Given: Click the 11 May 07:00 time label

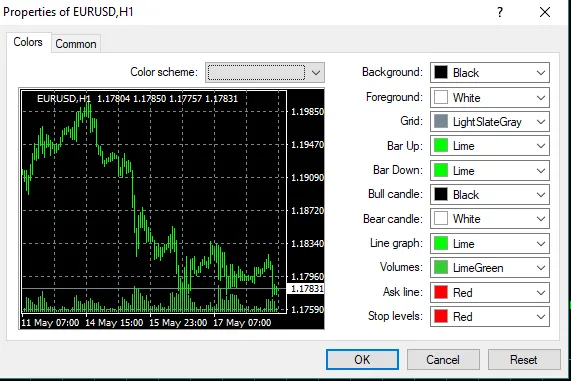Looking at the screenshot, I should coord(50,322).
